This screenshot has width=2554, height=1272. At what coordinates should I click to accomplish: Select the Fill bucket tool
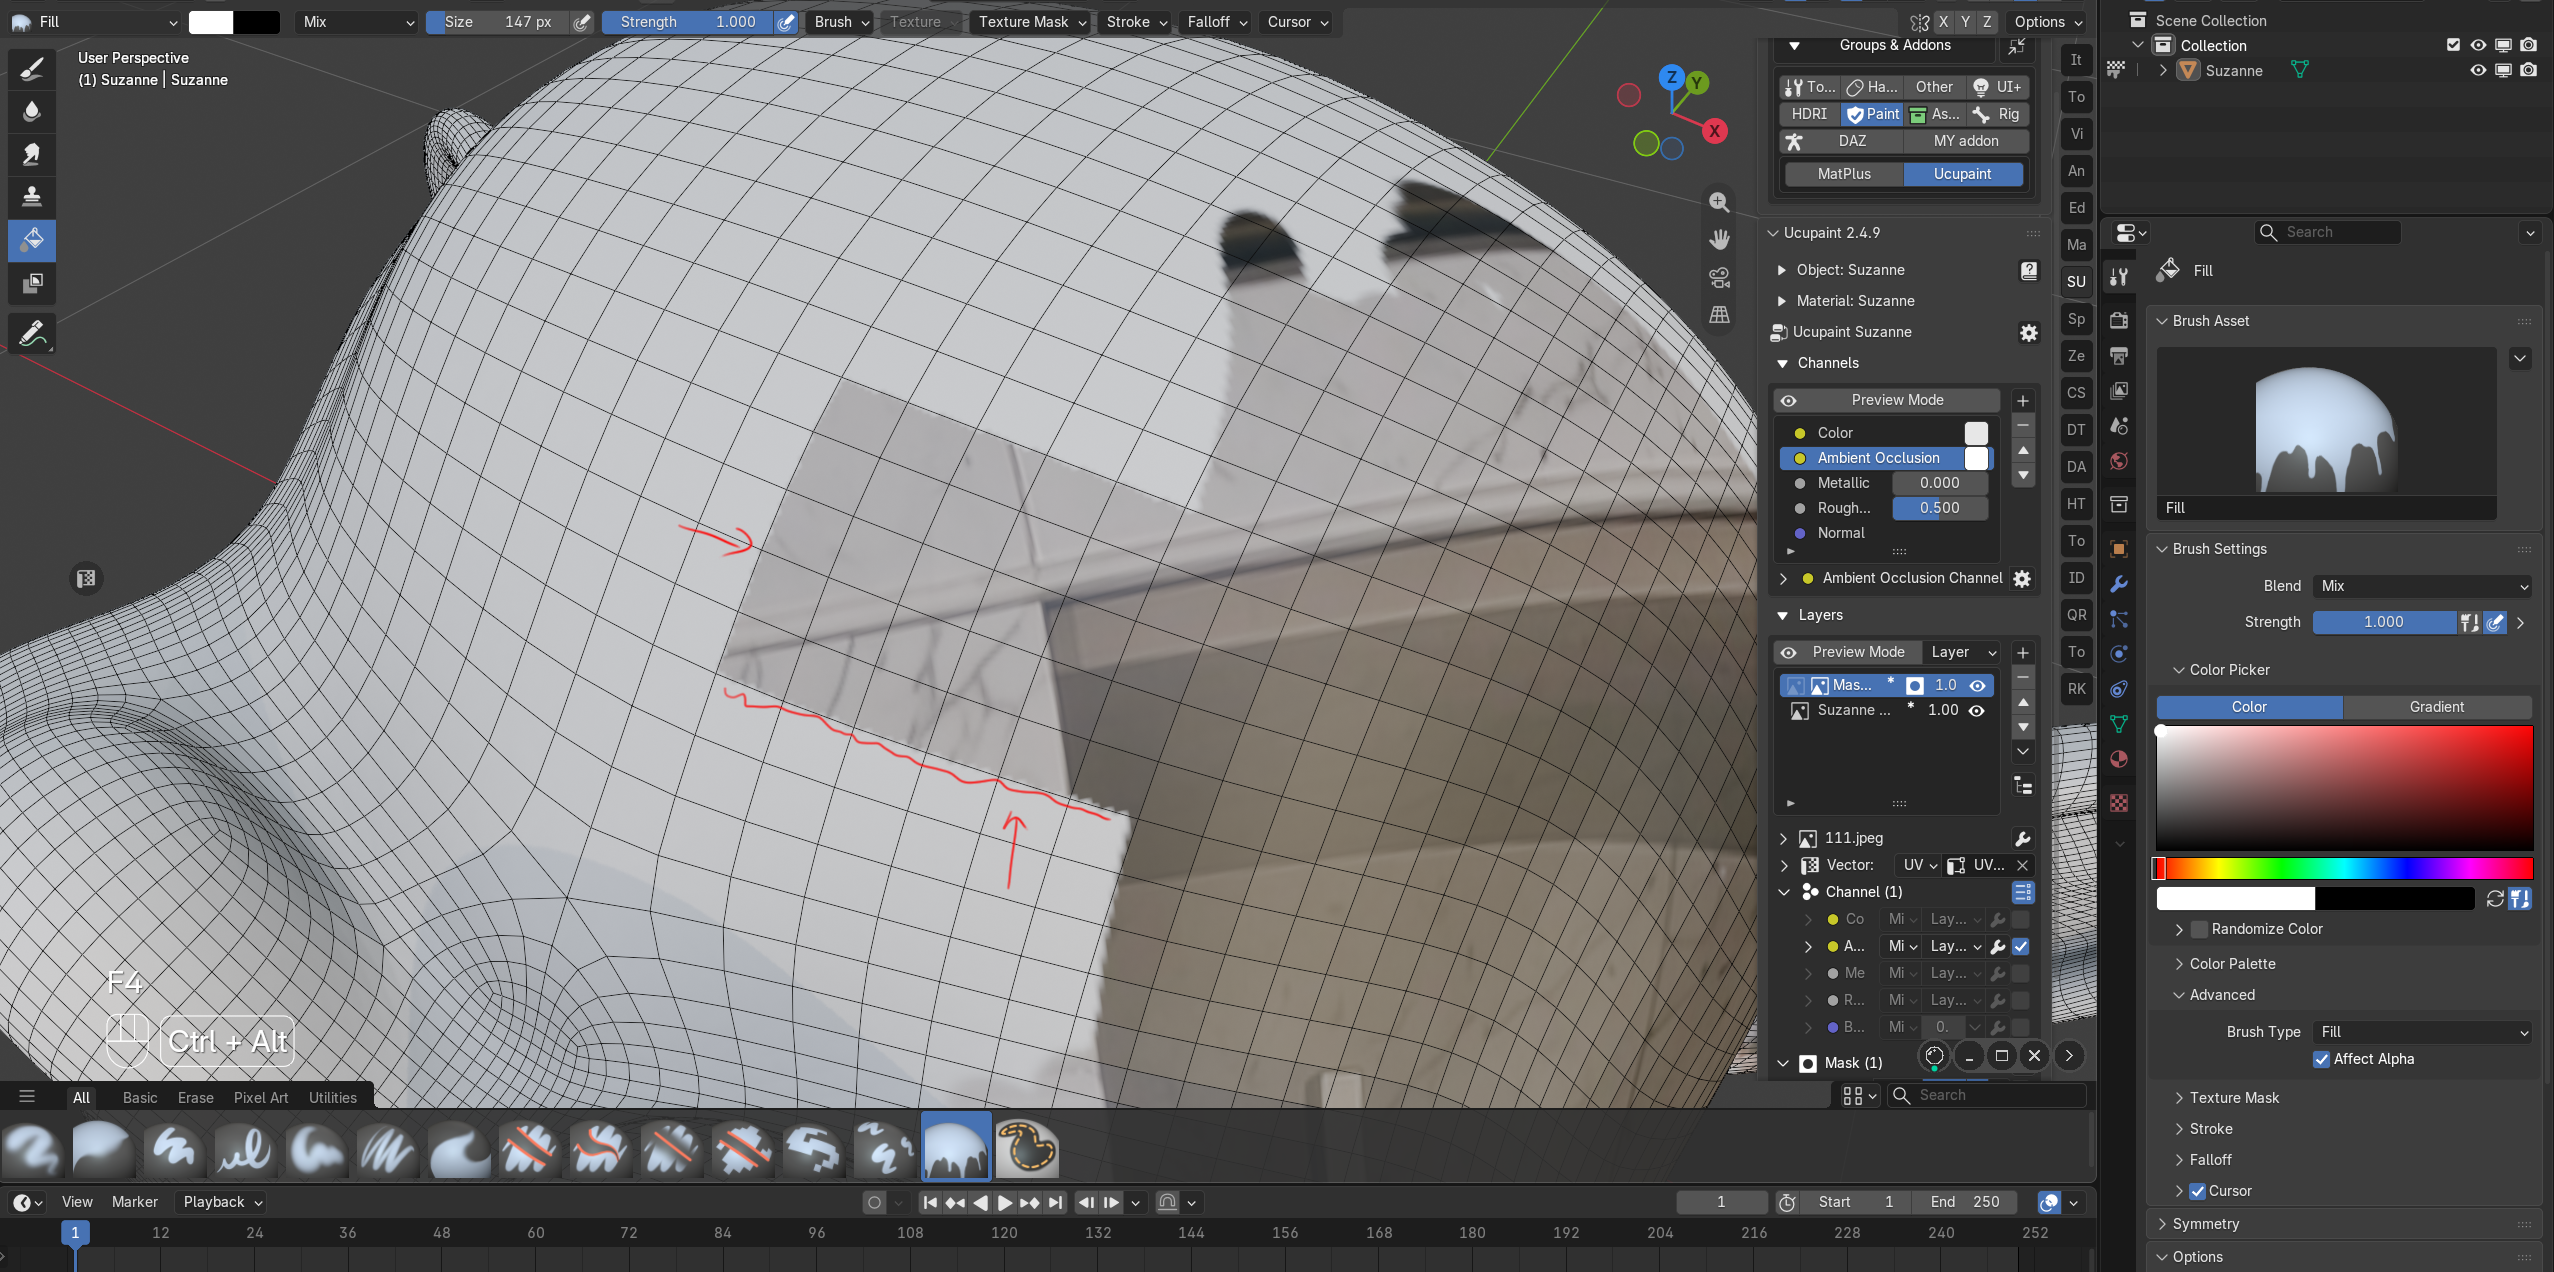pos(32,240)
